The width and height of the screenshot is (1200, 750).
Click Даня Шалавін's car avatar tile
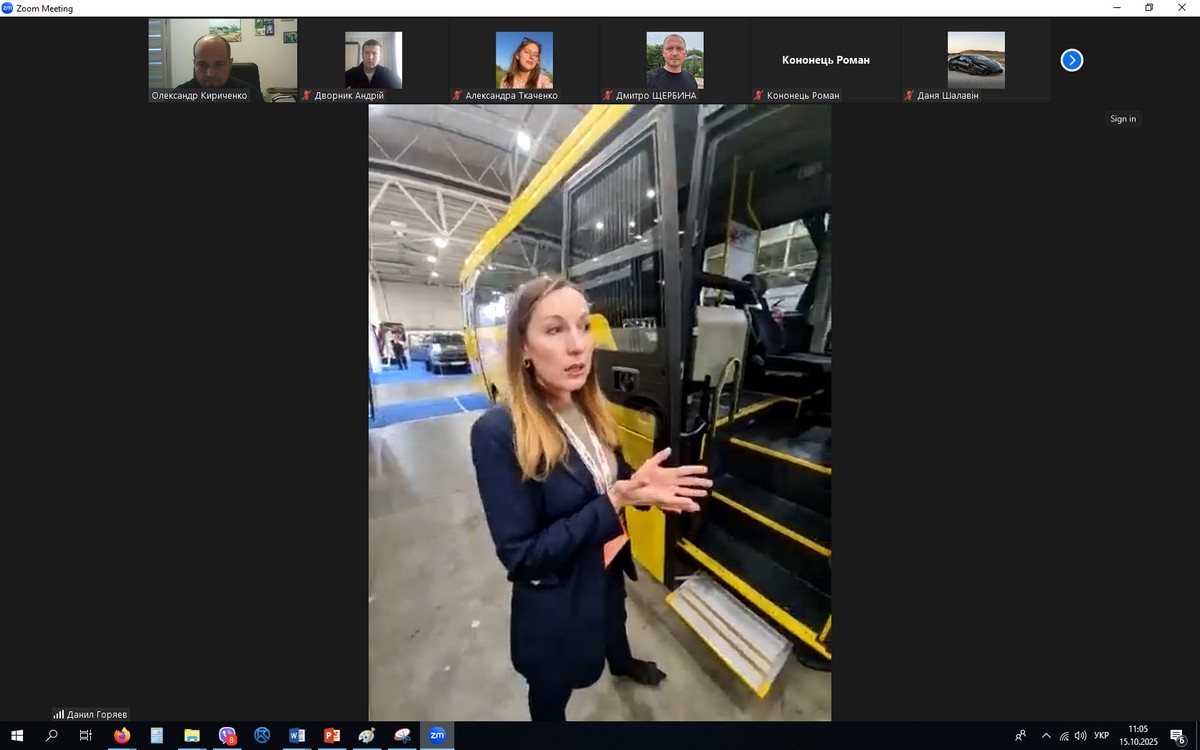975,60
